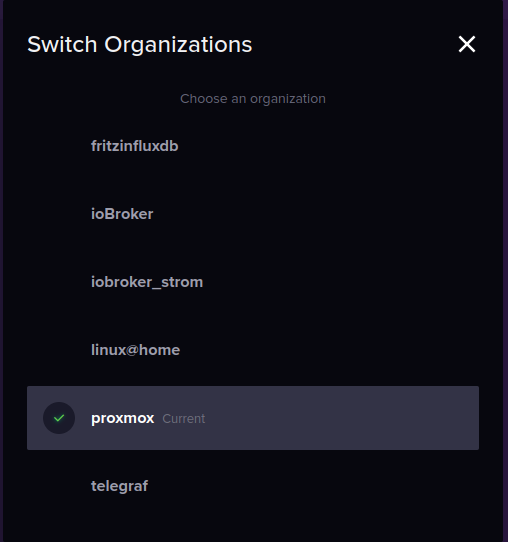Click the "Switch Organizations" heading
The width and height of the screenshot is (508, 542).
(140, 45)
